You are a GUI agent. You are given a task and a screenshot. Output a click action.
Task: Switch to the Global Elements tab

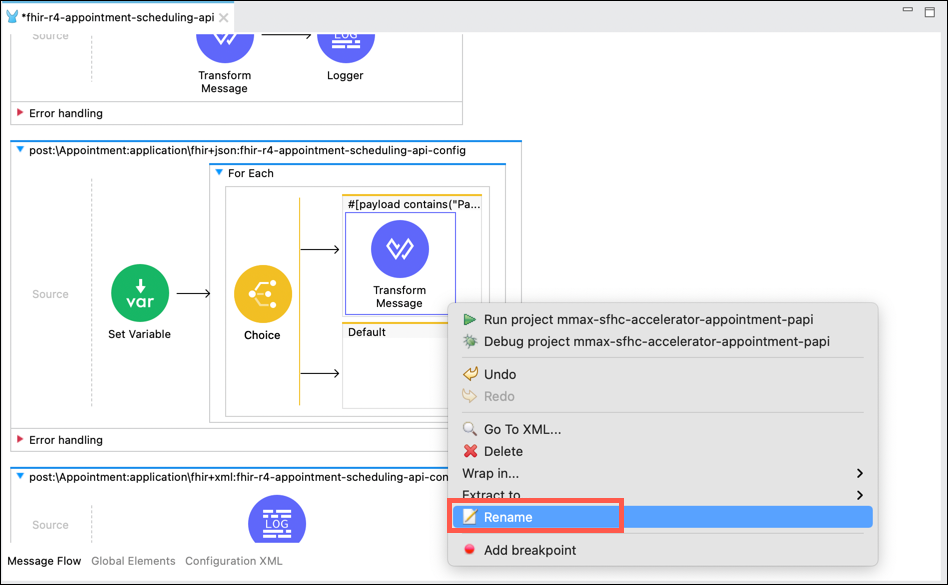[133, 561]
